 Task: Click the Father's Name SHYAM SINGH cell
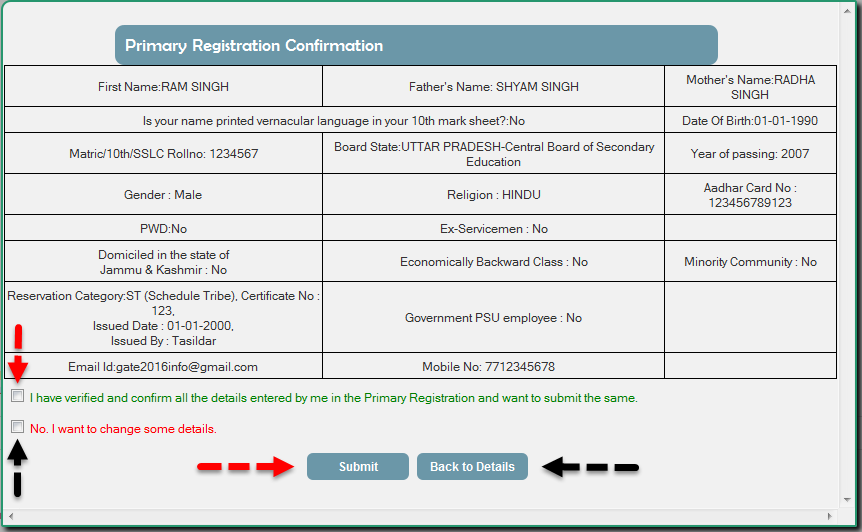(493, 87)
